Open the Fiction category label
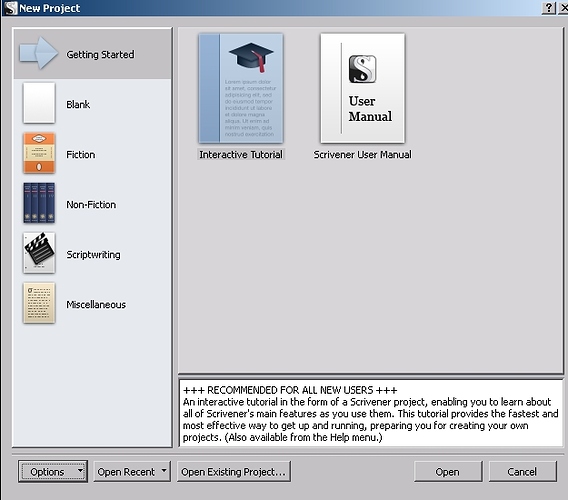 click(81, 155)
